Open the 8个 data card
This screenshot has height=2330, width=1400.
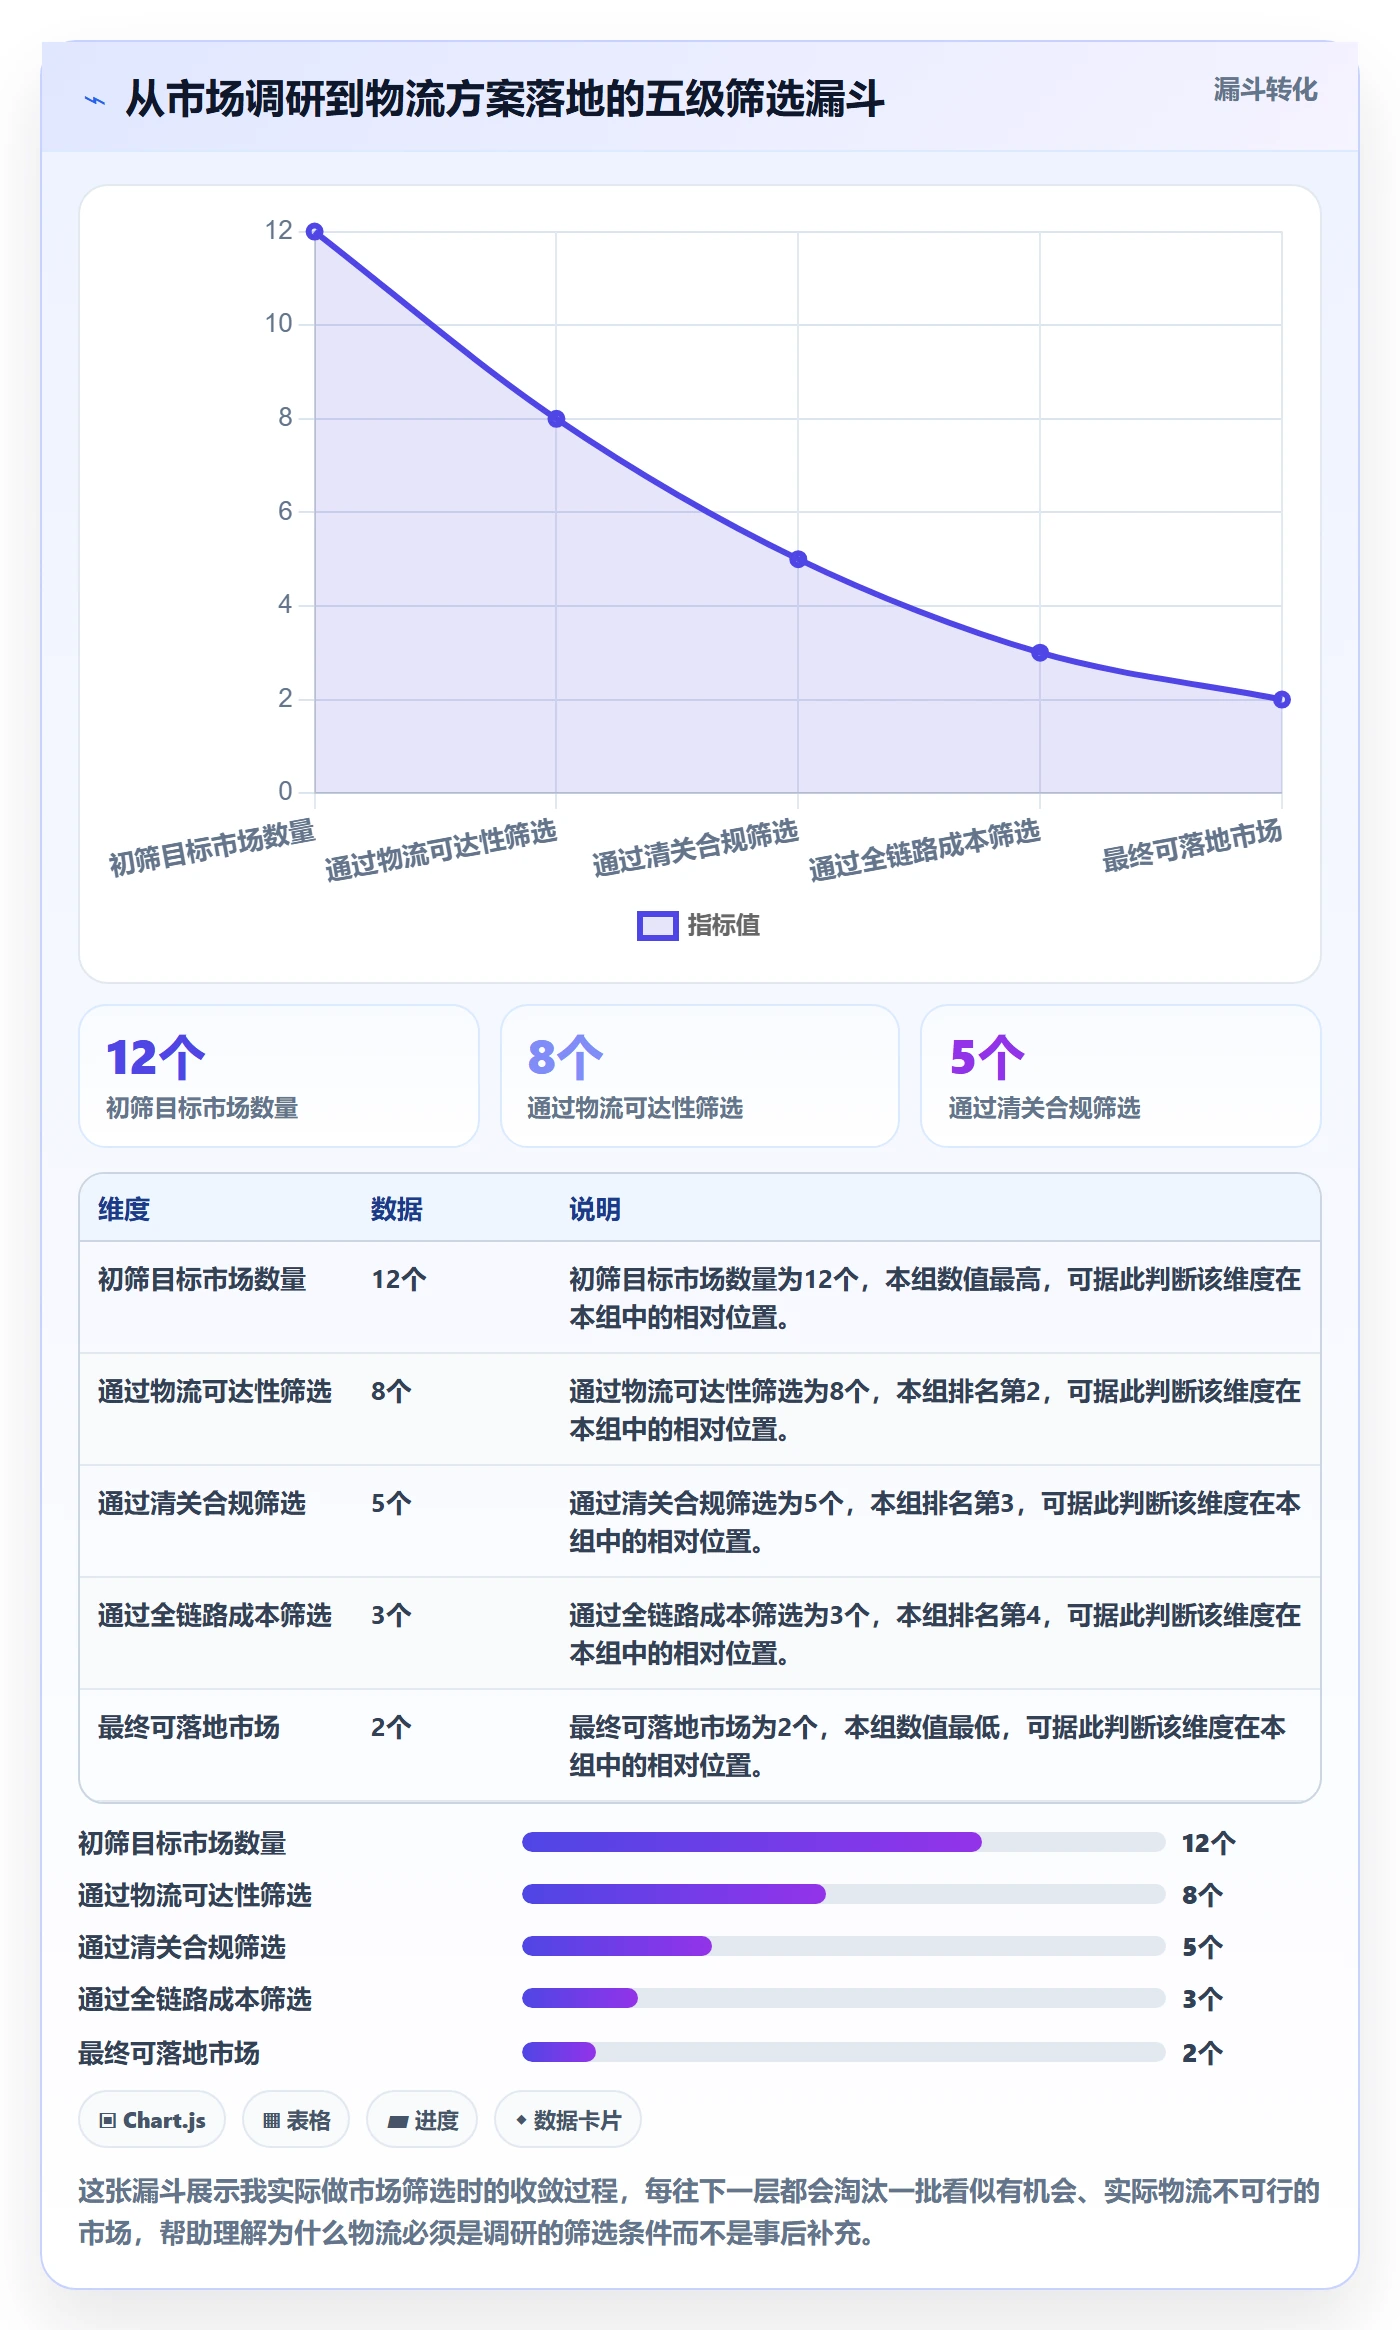(x=700, y=1076)
